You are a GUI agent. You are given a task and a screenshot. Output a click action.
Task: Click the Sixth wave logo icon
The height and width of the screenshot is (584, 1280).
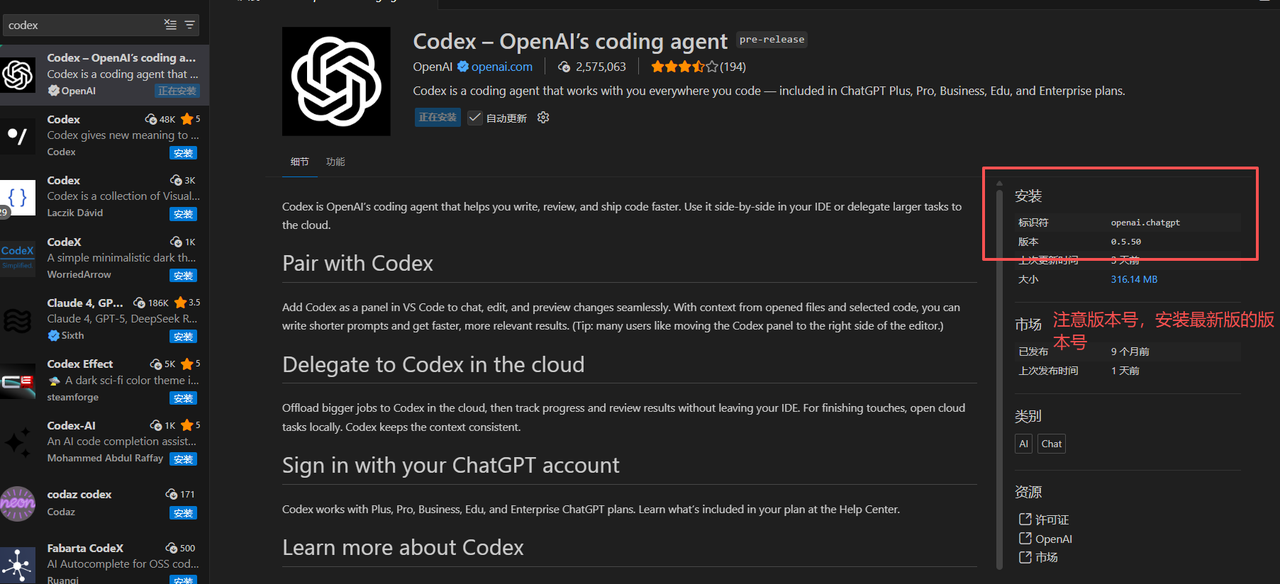coord(18,320)
